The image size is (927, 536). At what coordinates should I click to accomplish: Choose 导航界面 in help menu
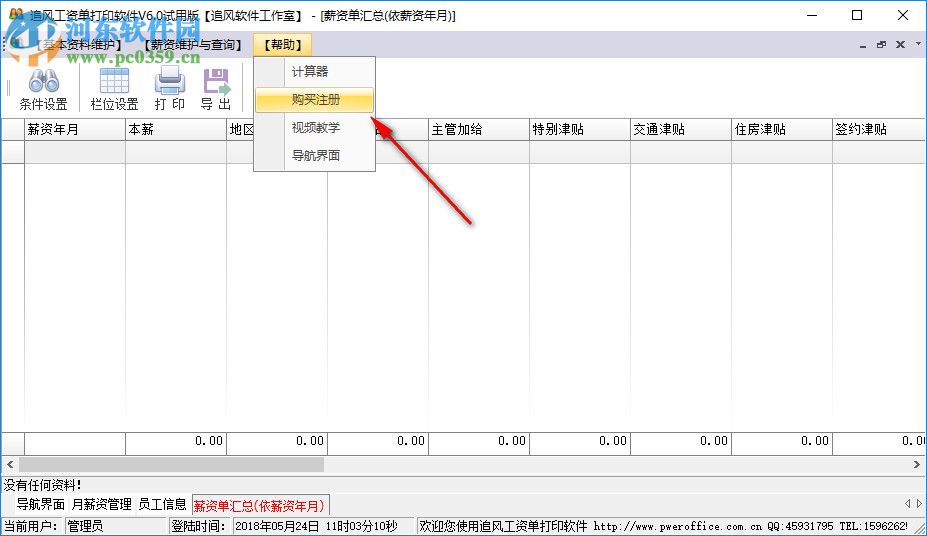315,155
